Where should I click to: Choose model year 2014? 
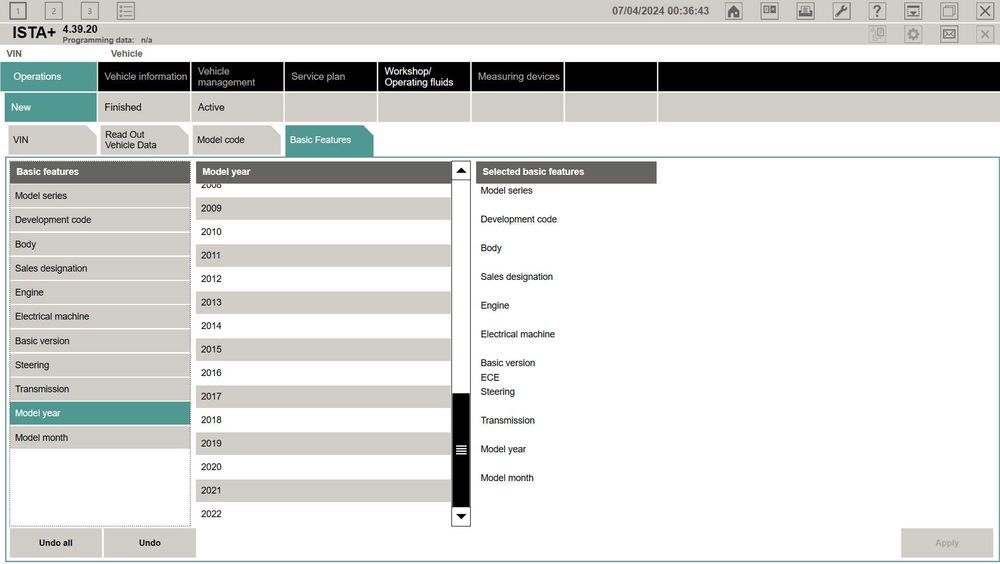click(x=323, y=326)
